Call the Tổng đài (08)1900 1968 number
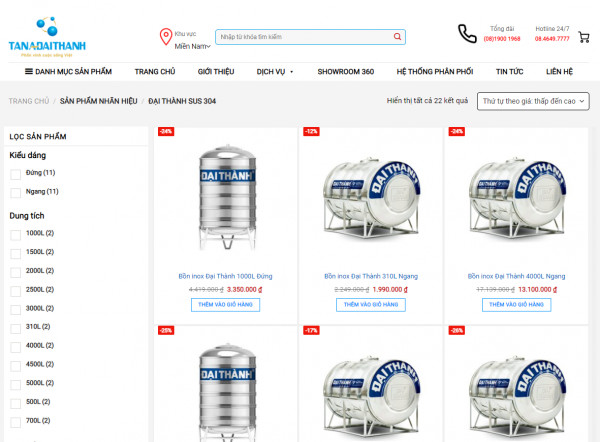 pyautogui.click(x=502, y=39)
